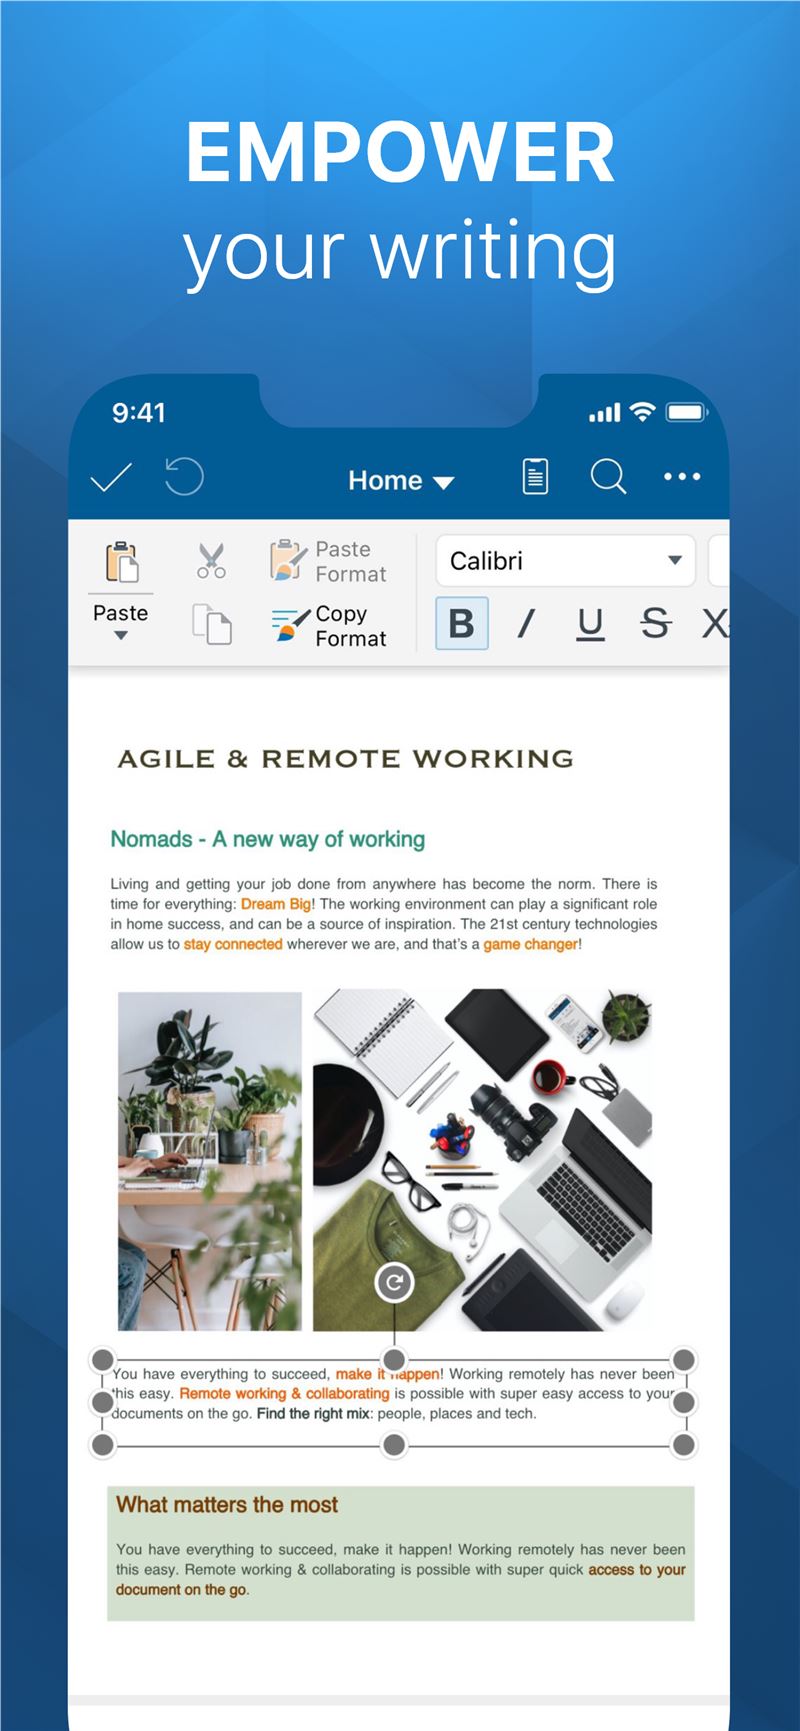The height and width of the screenshot is (1731, 800).
Task: Expand the Paste options arrow
Action: click(121, 635)
